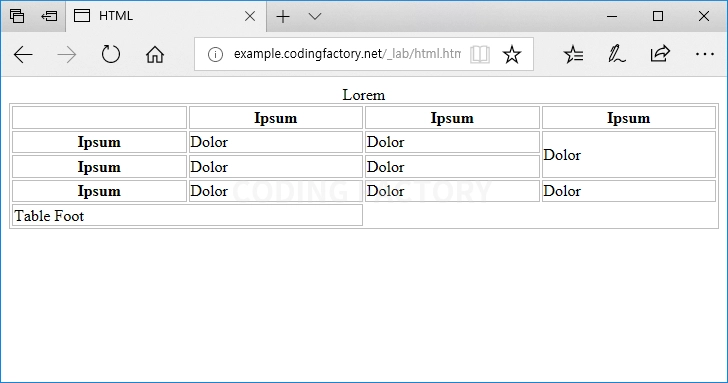This screenshot has height=383, width=728.
Task: Close the HTML tab
Action: (250, 16)
